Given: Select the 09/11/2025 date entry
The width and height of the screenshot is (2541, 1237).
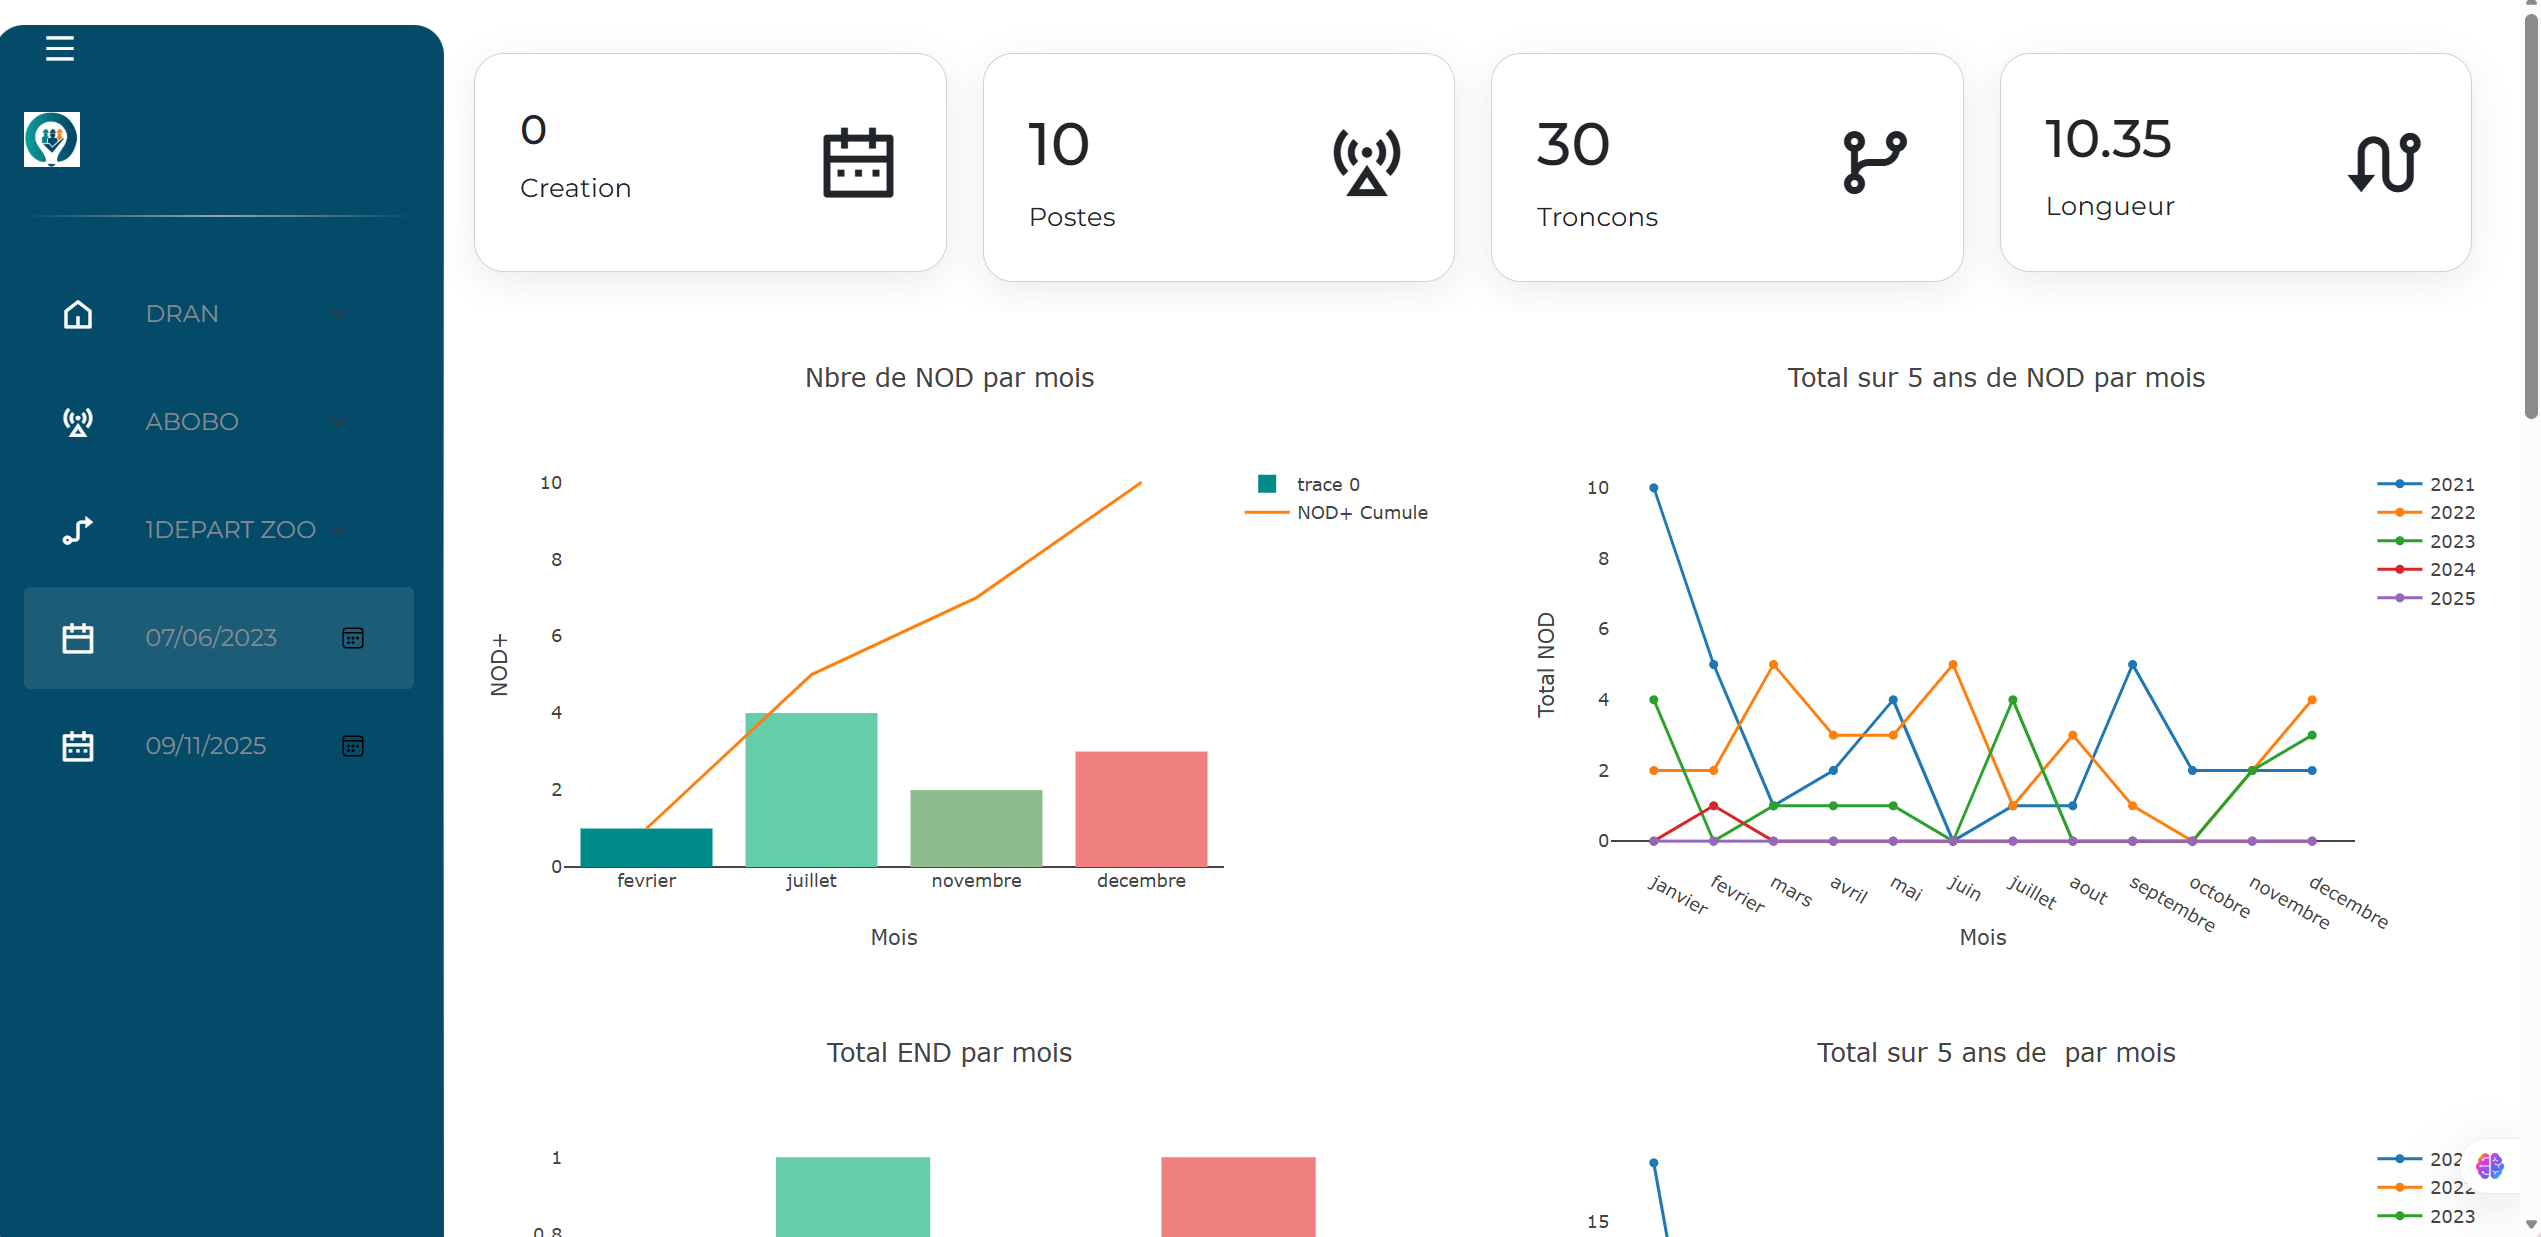Looking at the screenshot, I should 205,745.
